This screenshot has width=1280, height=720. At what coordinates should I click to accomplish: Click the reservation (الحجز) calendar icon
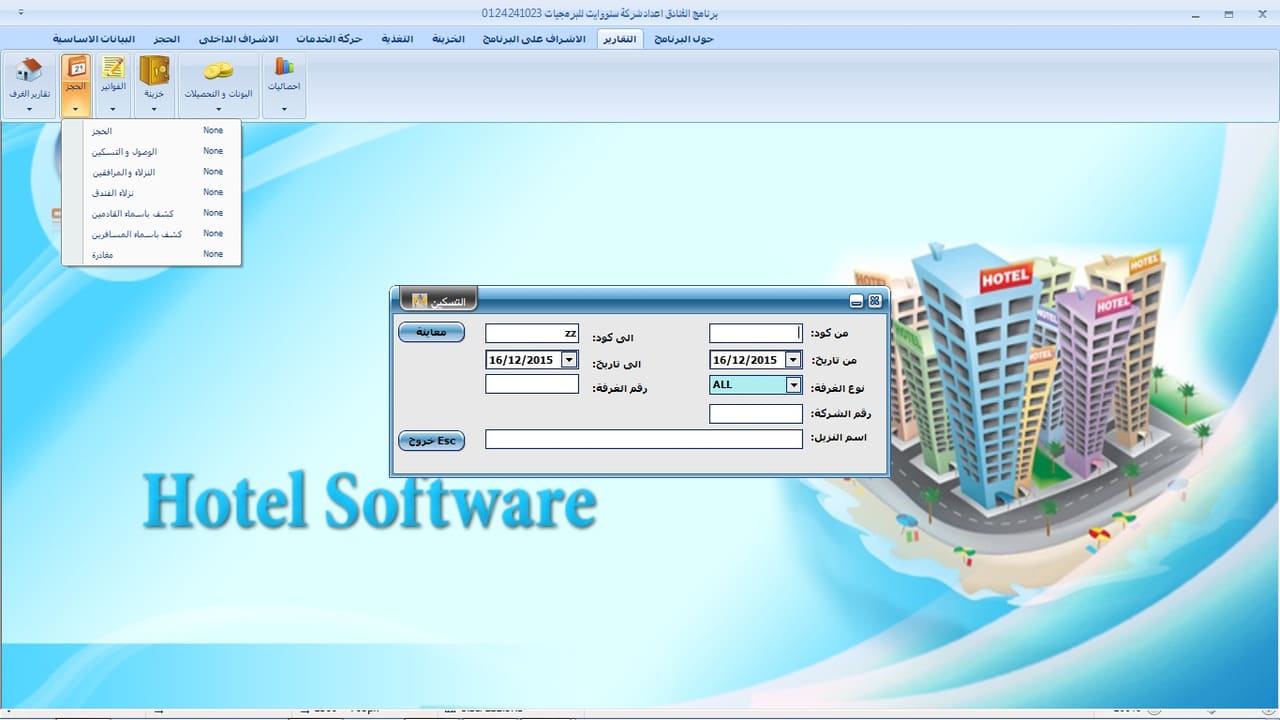[76, 68]
